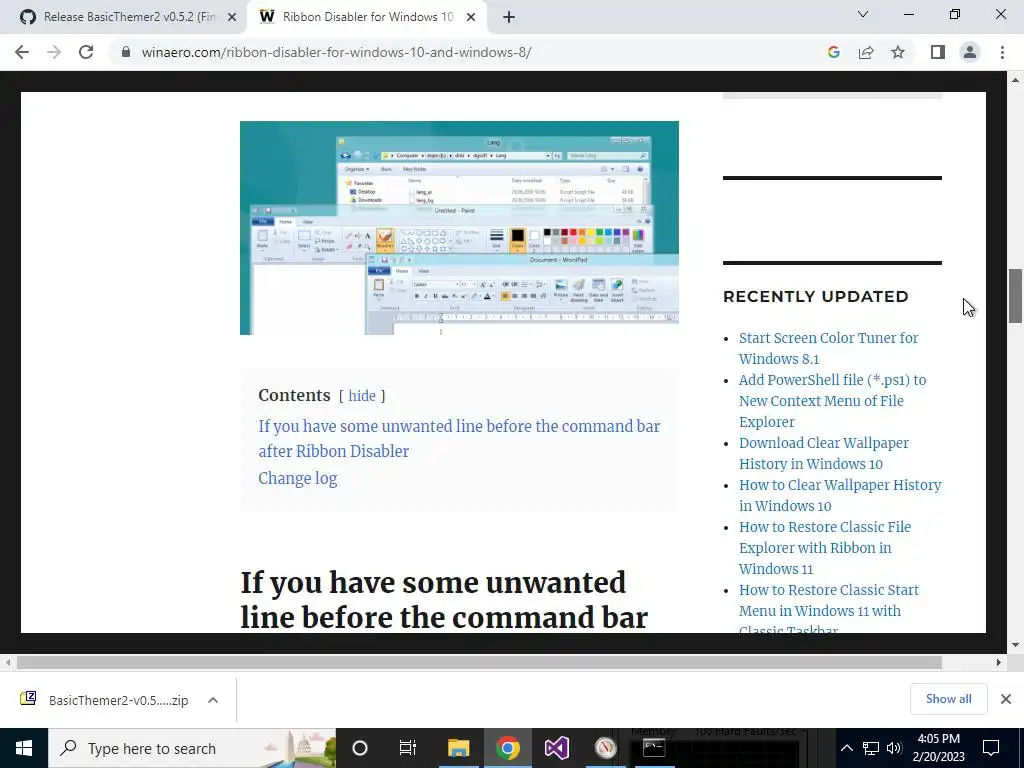The height and width of the screenshot is (768, 1024).
Task: Click the vertical scrollbar thumb
Action: coord(1015,295)
